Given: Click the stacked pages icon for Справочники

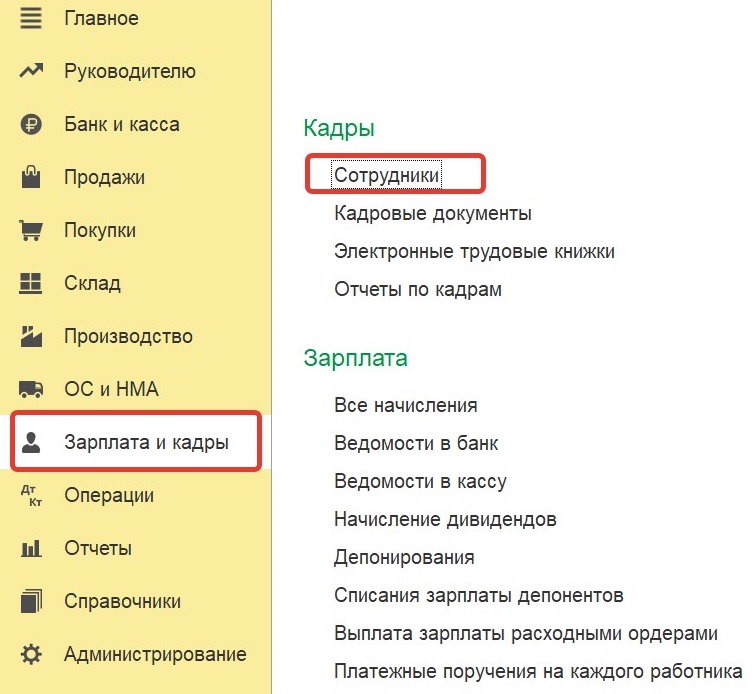Looking at the screenshot, I should tap(31, 601).
